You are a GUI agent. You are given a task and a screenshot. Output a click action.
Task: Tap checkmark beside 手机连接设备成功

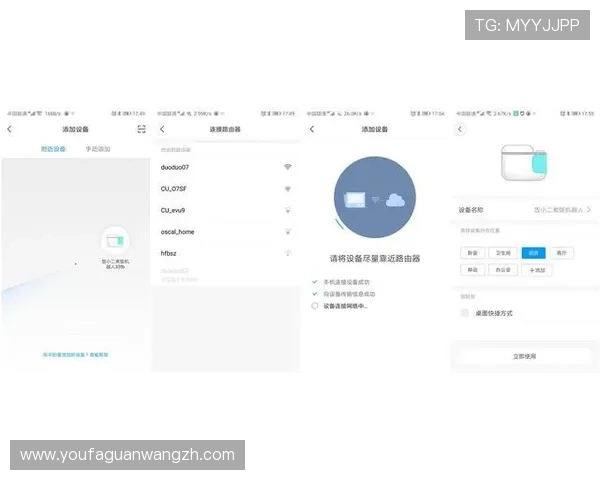pos(315,282)
